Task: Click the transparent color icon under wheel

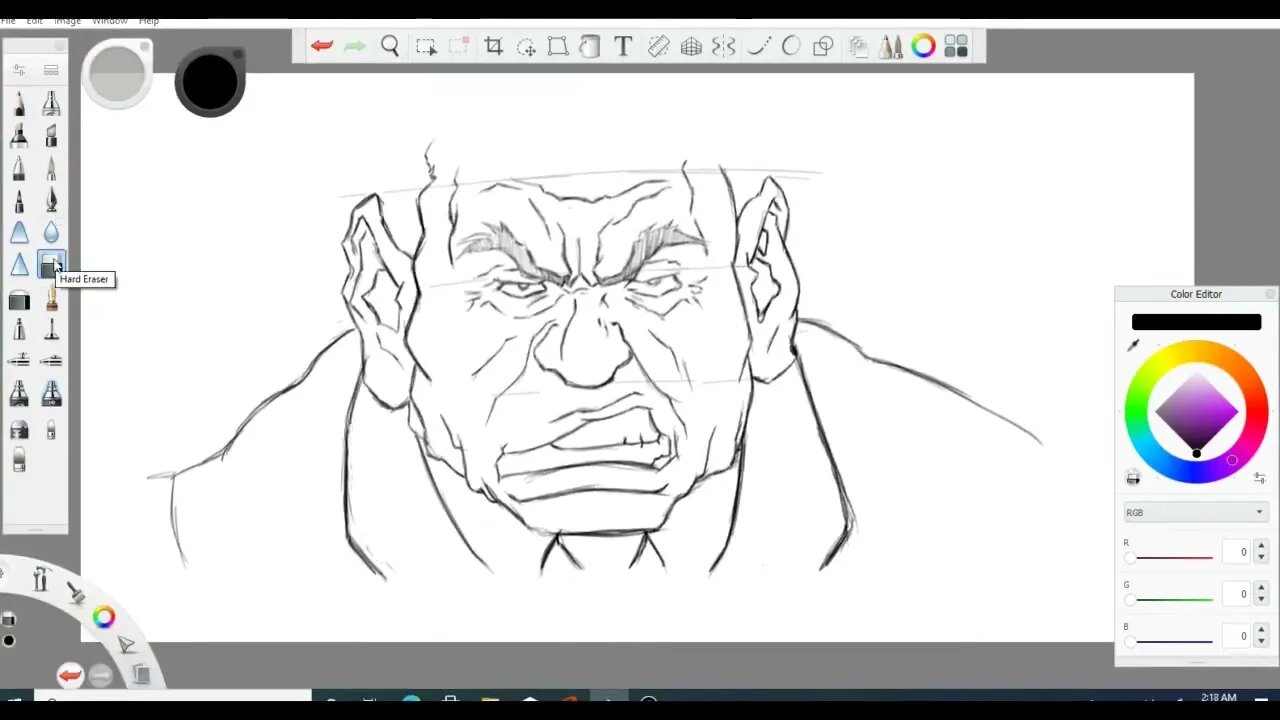Action: point(1133,478)
